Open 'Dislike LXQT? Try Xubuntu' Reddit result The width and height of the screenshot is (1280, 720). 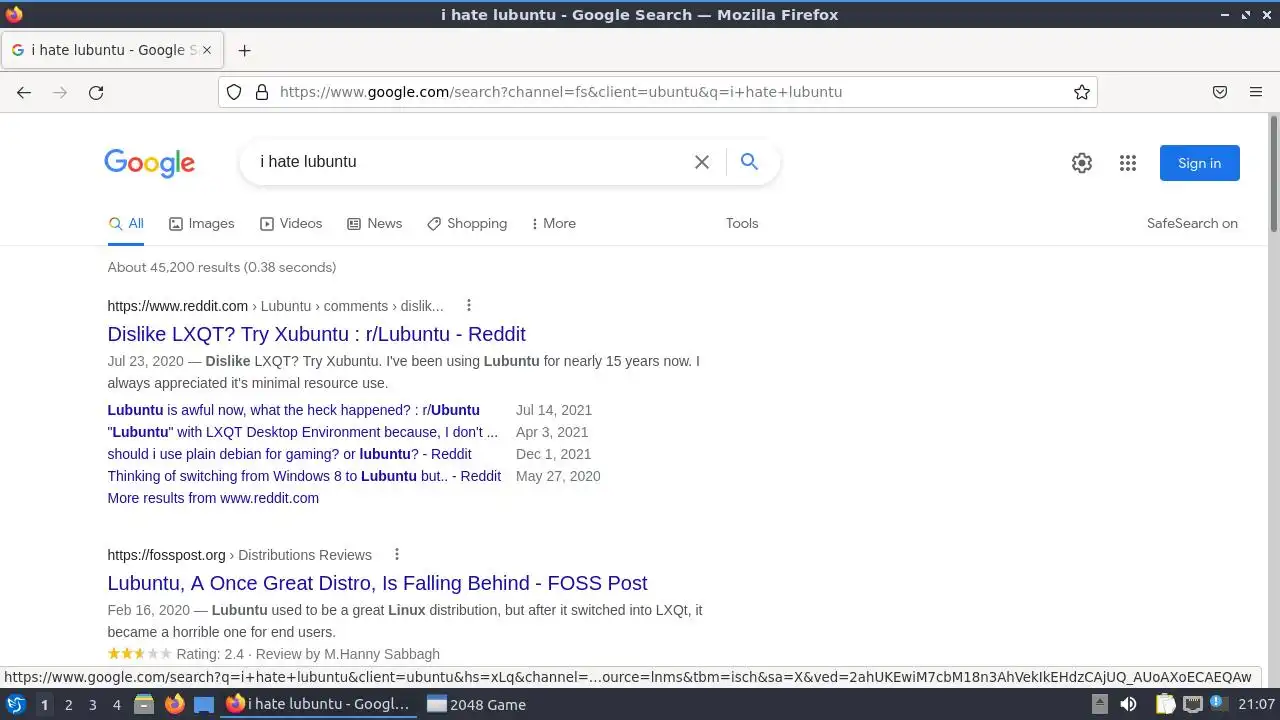[316, 334]
